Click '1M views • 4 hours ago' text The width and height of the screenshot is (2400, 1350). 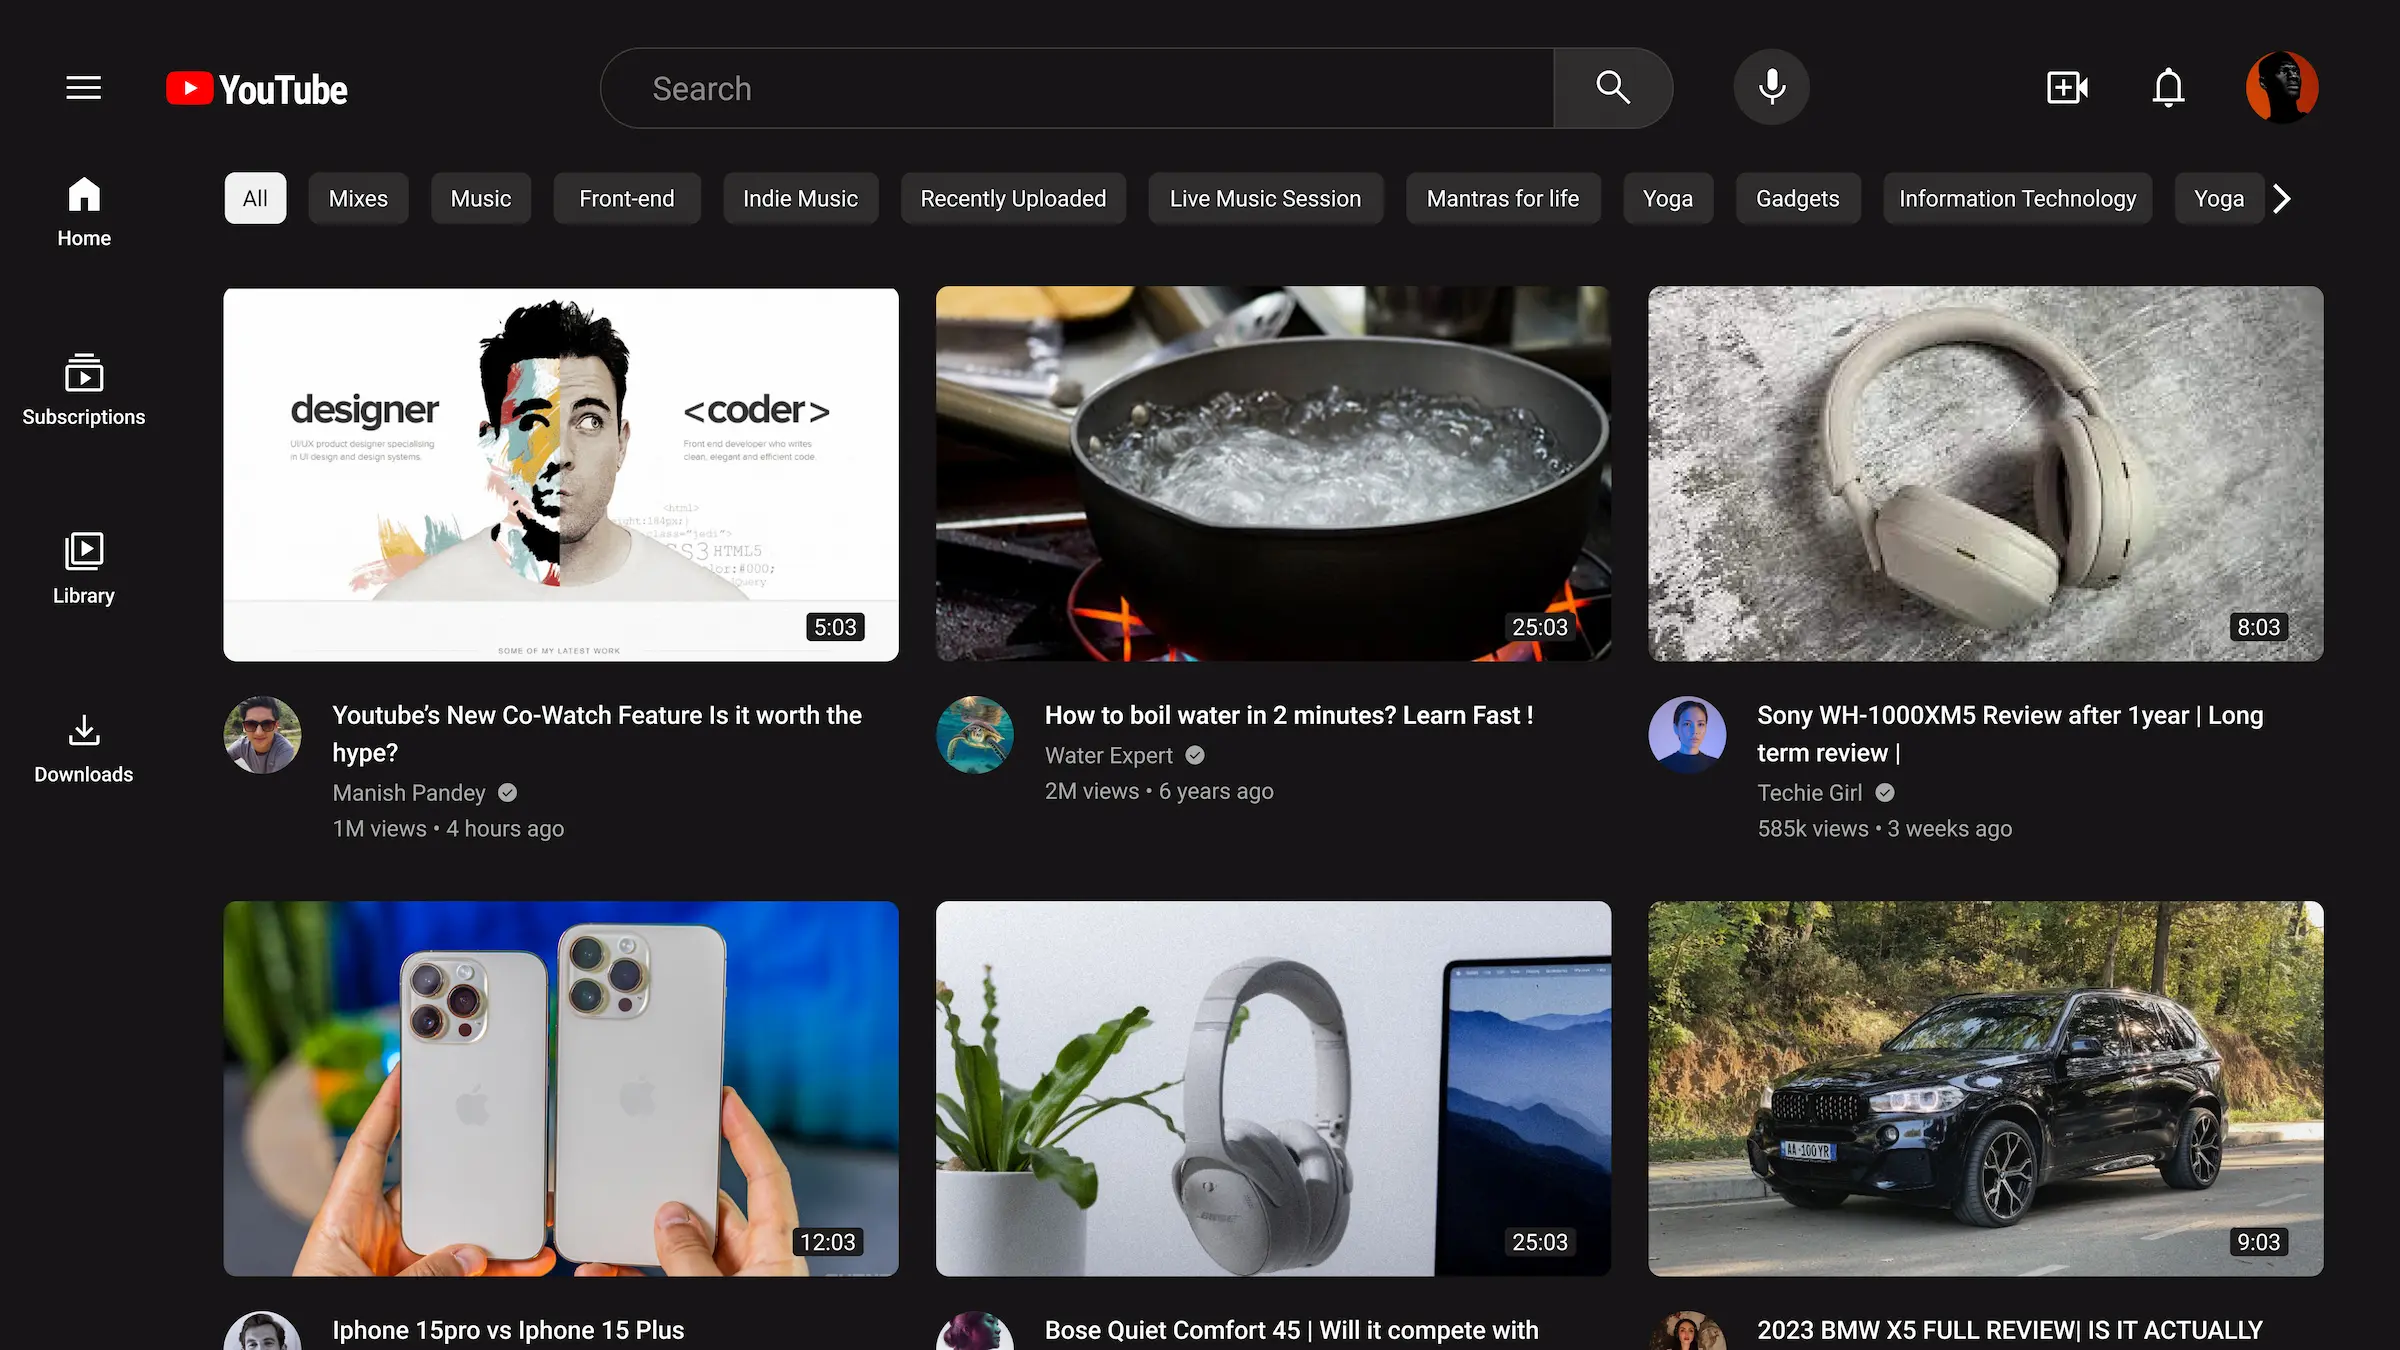pyautogui.click(x=448, y=829)
